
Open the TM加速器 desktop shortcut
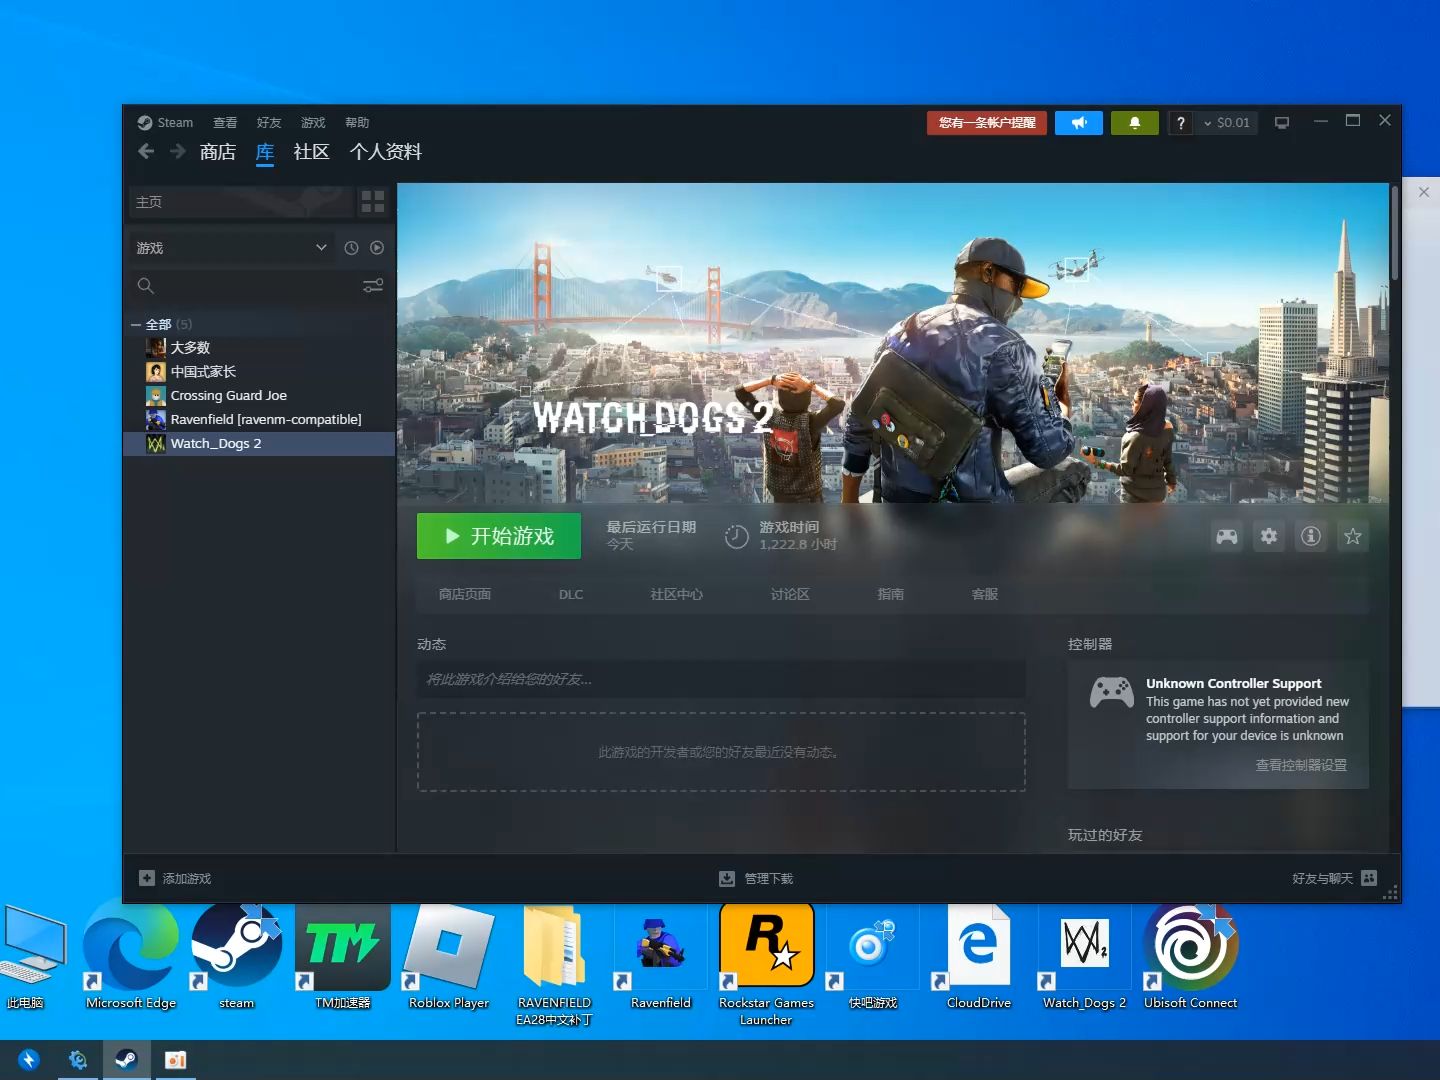click(343, 957)
